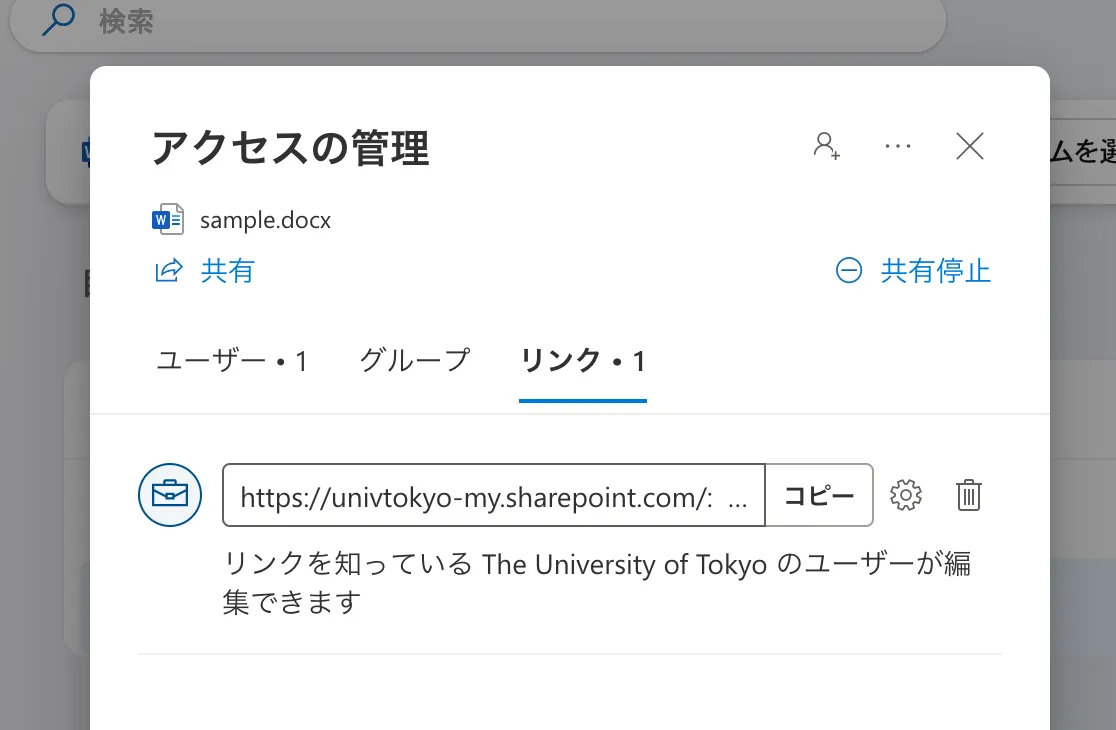
Task: Click the share arrow icon
Action: (x=169, y=271)
